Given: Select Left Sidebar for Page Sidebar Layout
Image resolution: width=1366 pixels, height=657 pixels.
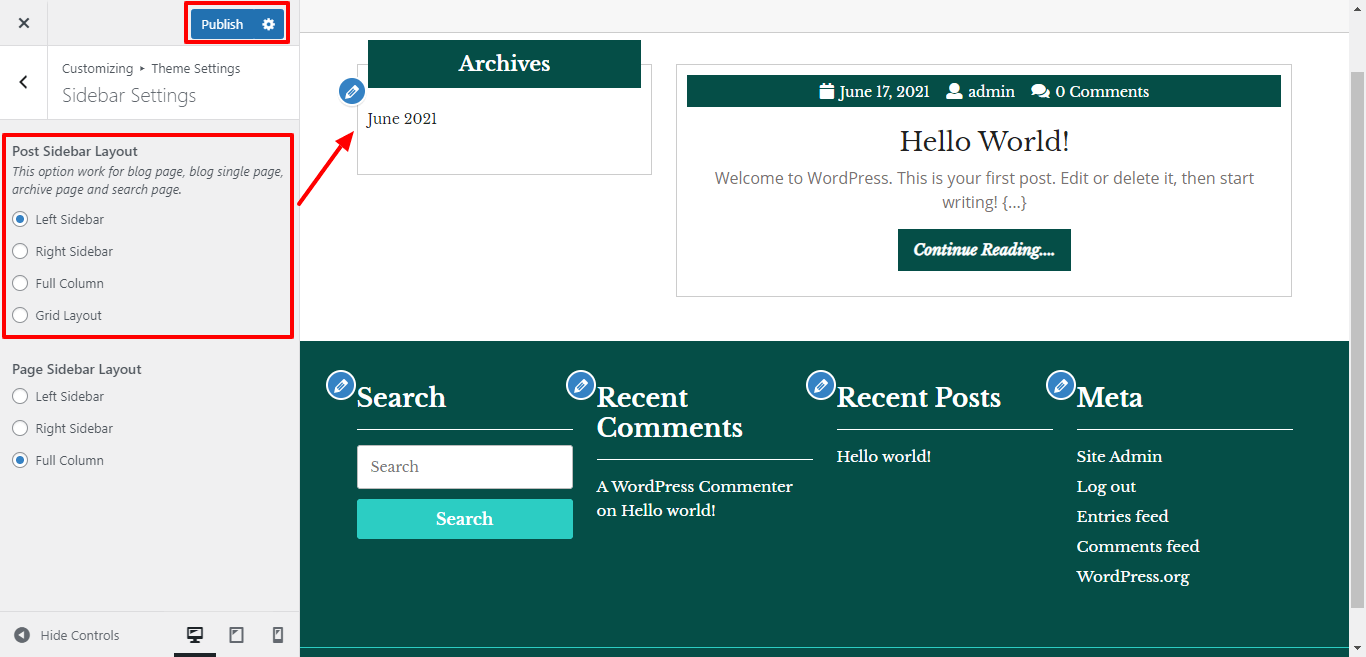Looking at the screenshot, I should (x=20, y=396).
